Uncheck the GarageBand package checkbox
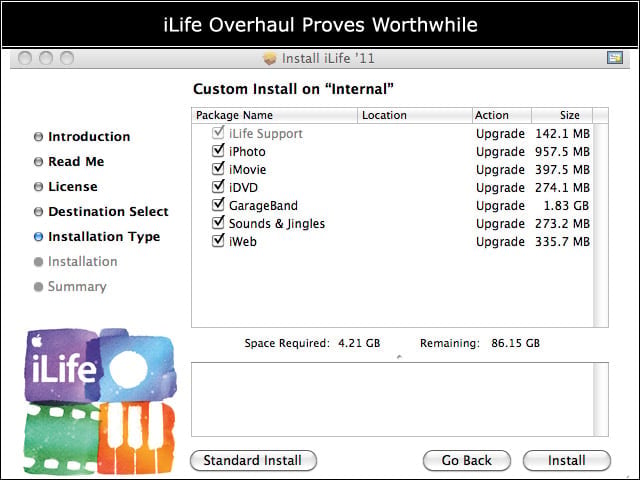This screenshot has height=480, width=640. [218, 204]
